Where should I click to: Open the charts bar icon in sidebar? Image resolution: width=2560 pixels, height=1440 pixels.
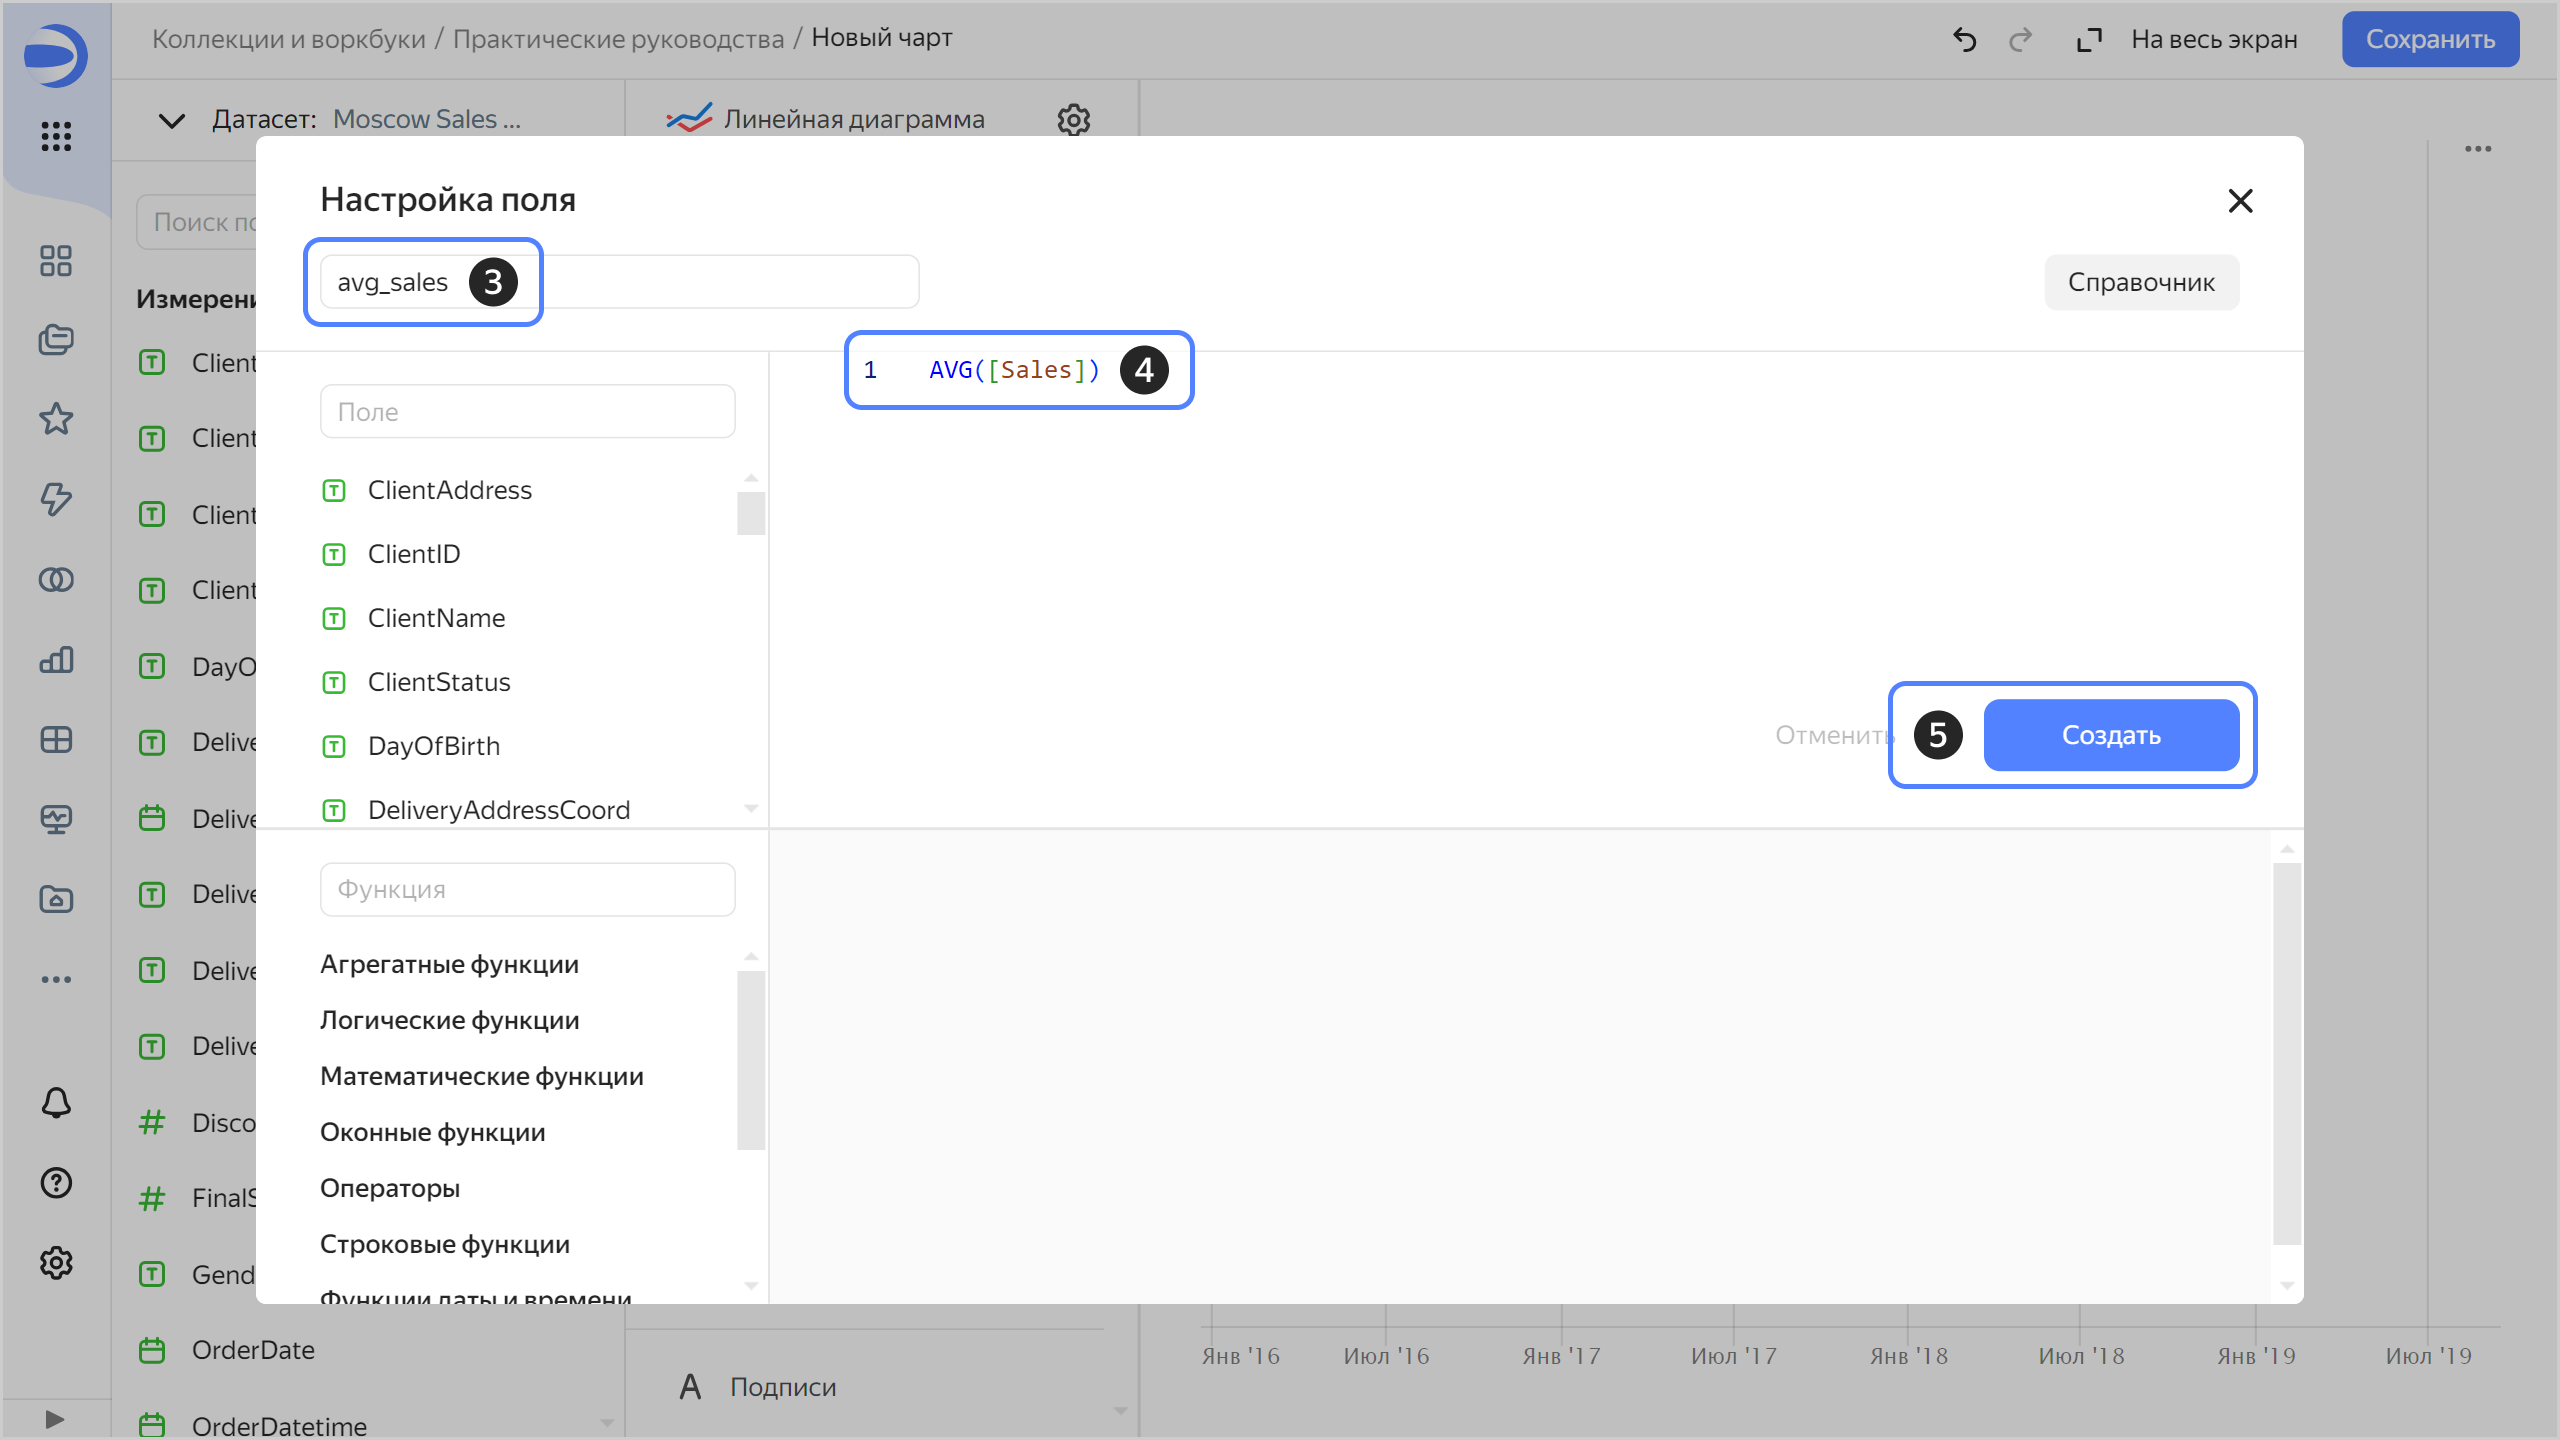pyautogui.click(x=56, y=660)
